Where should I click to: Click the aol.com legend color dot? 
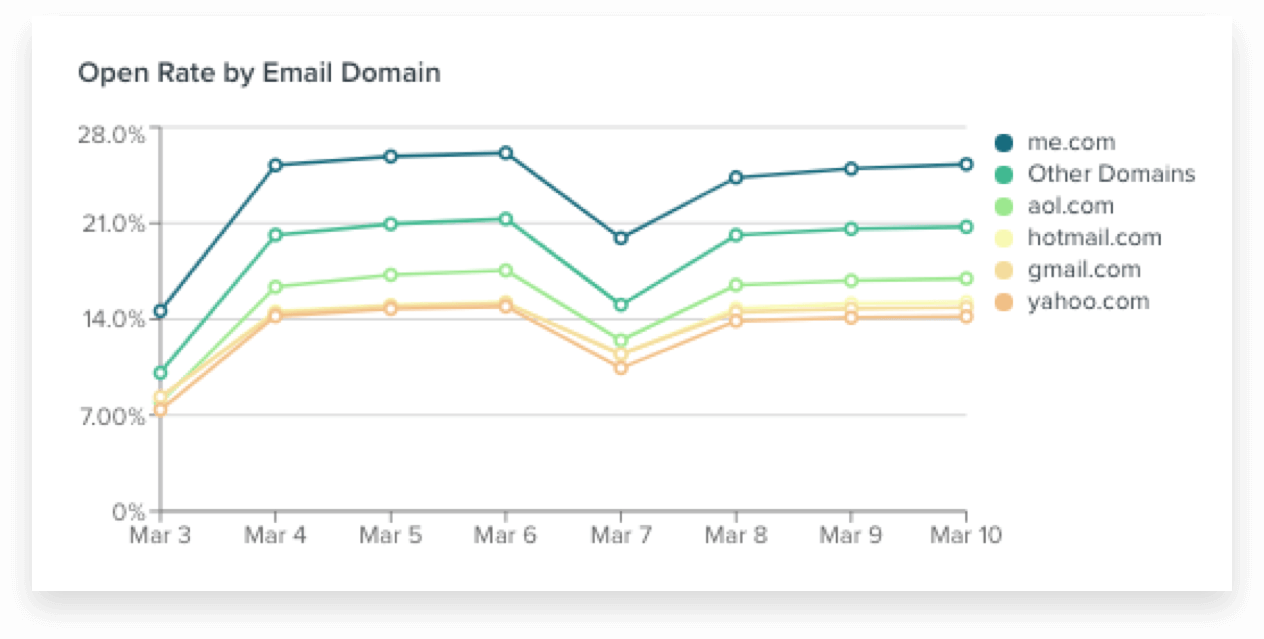1006,207
